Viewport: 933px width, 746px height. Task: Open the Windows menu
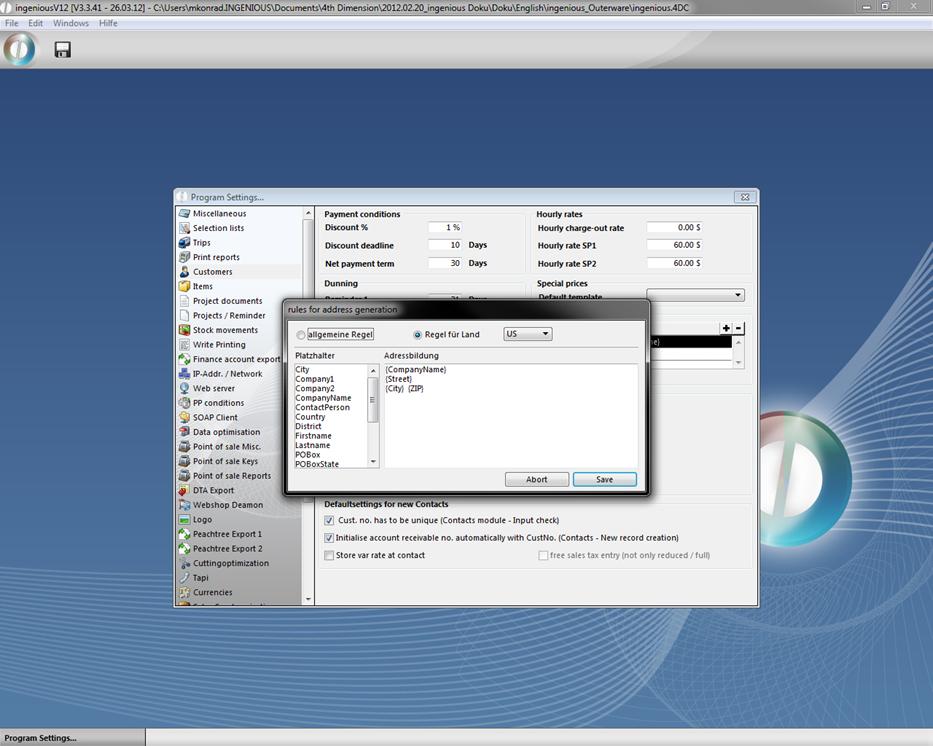coord(70,23)
